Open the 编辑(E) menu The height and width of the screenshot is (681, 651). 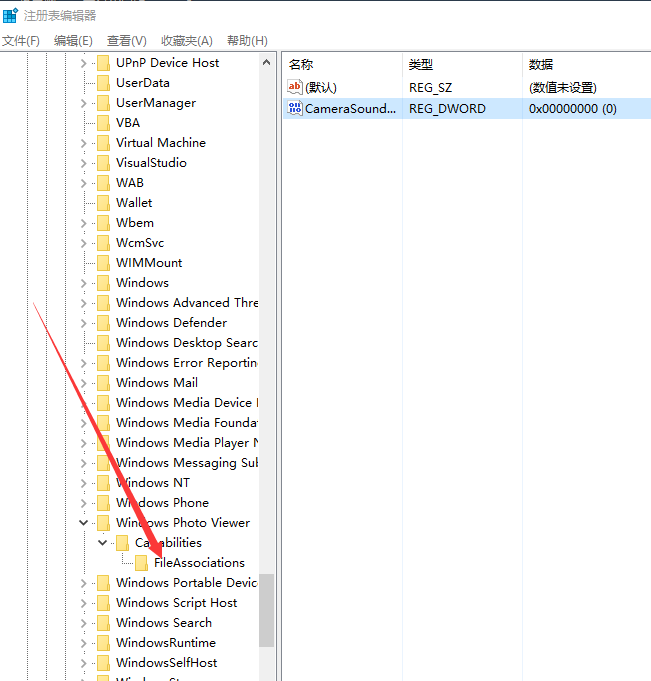[x=73, y=41]
